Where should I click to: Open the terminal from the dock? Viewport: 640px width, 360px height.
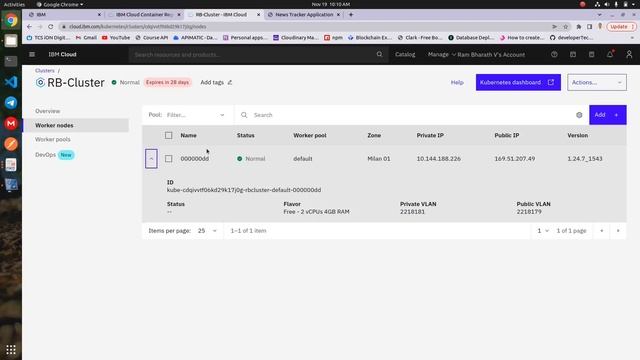(x=11, y=61)
